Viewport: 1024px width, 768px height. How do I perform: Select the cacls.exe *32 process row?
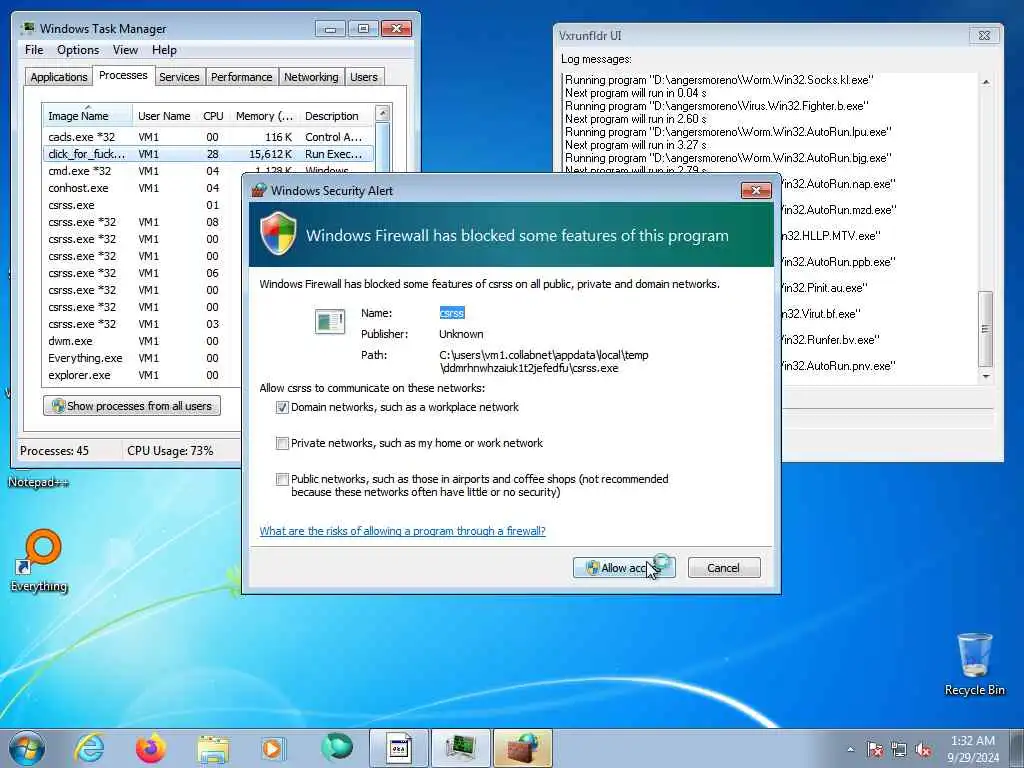pos(208,137)
